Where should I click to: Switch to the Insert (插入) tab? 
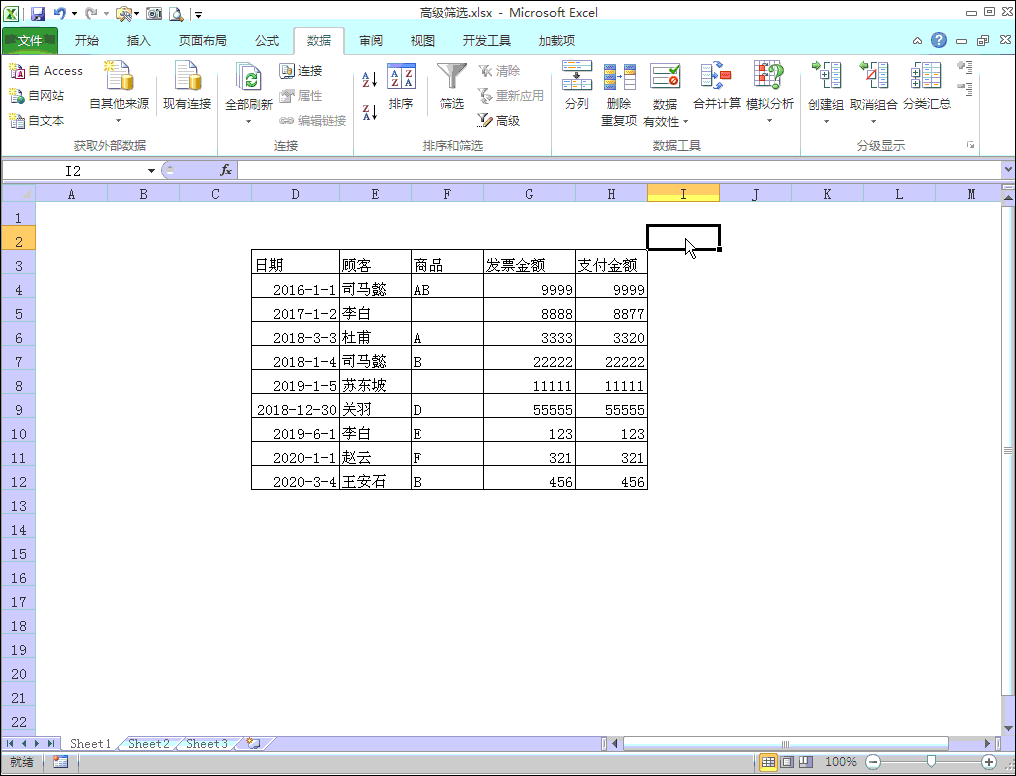pyautogui.click(x=138, y=41)
